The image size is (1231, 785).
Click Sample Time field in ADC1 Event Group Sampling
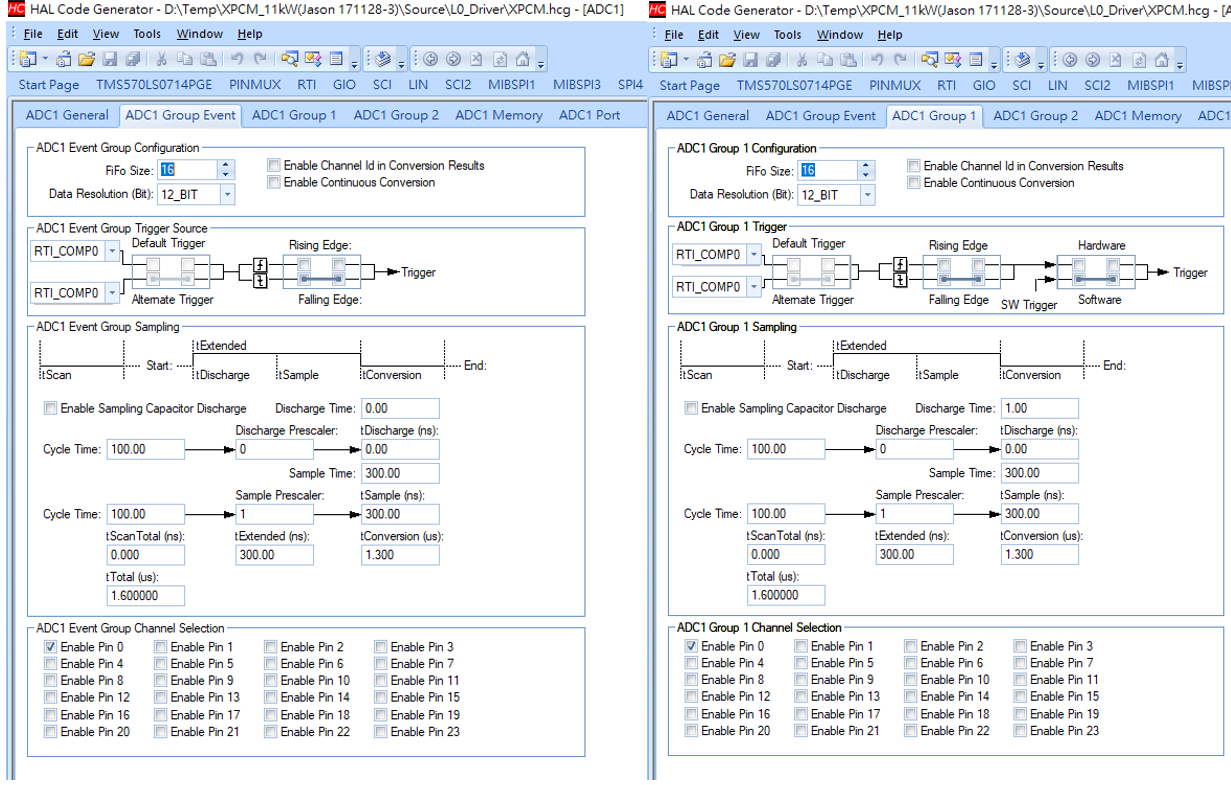click(x=399, y=474)
